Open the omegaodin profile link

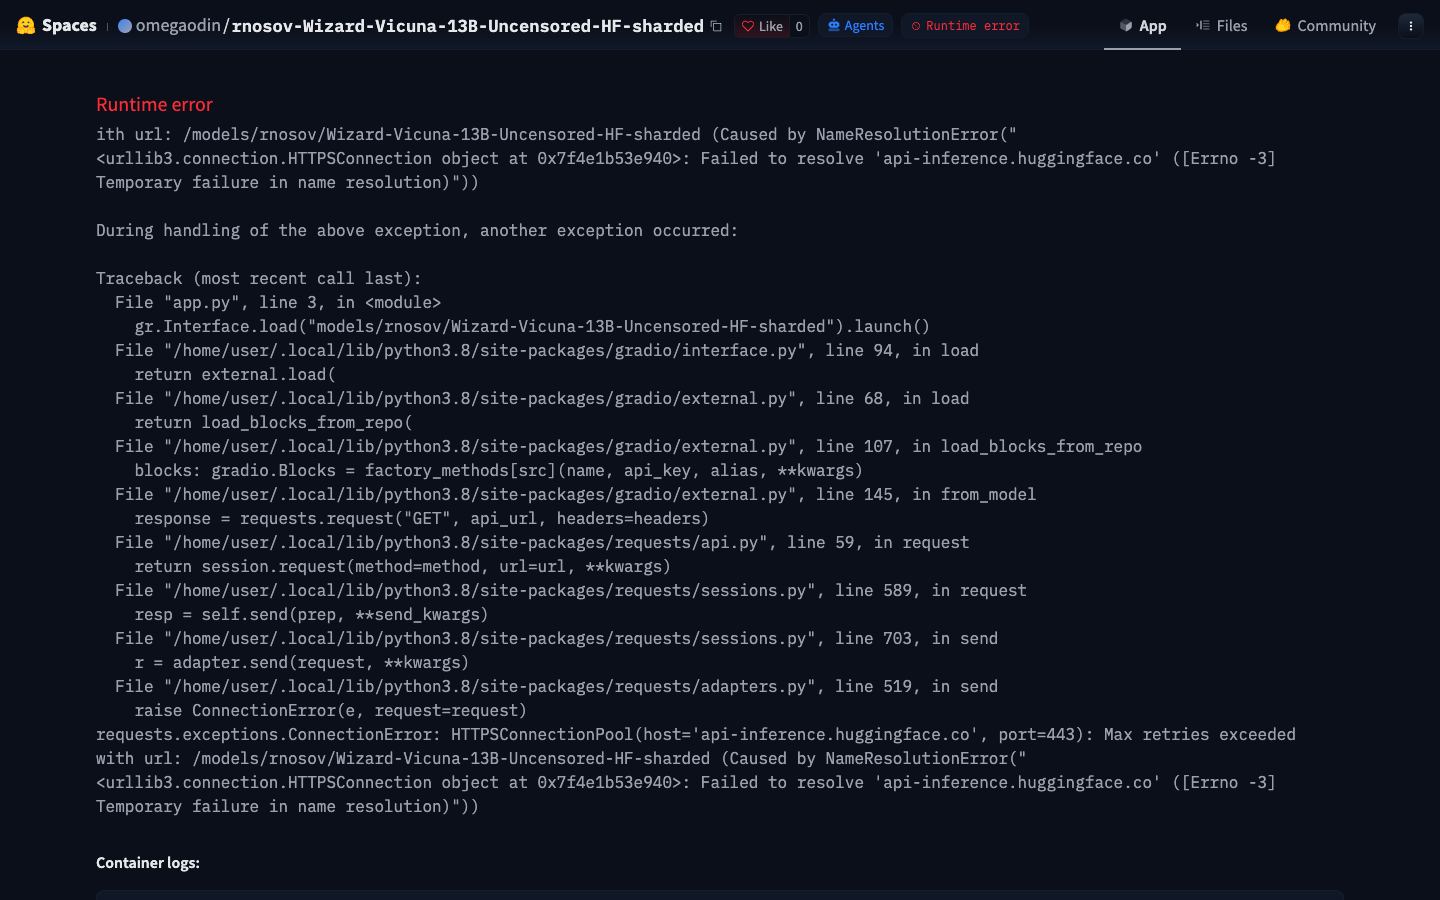tap(178, 26)
